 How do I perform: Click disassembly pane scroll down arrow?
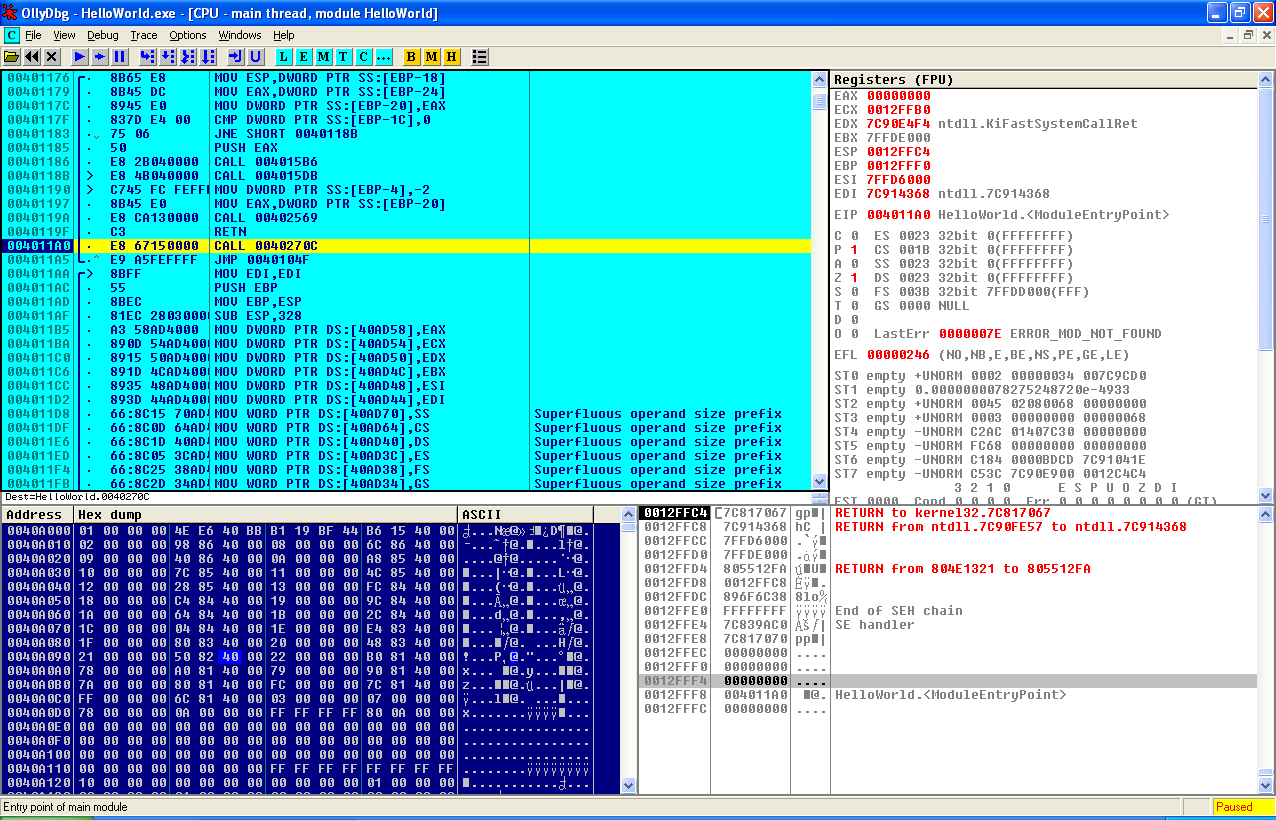[x=820, y=481]
